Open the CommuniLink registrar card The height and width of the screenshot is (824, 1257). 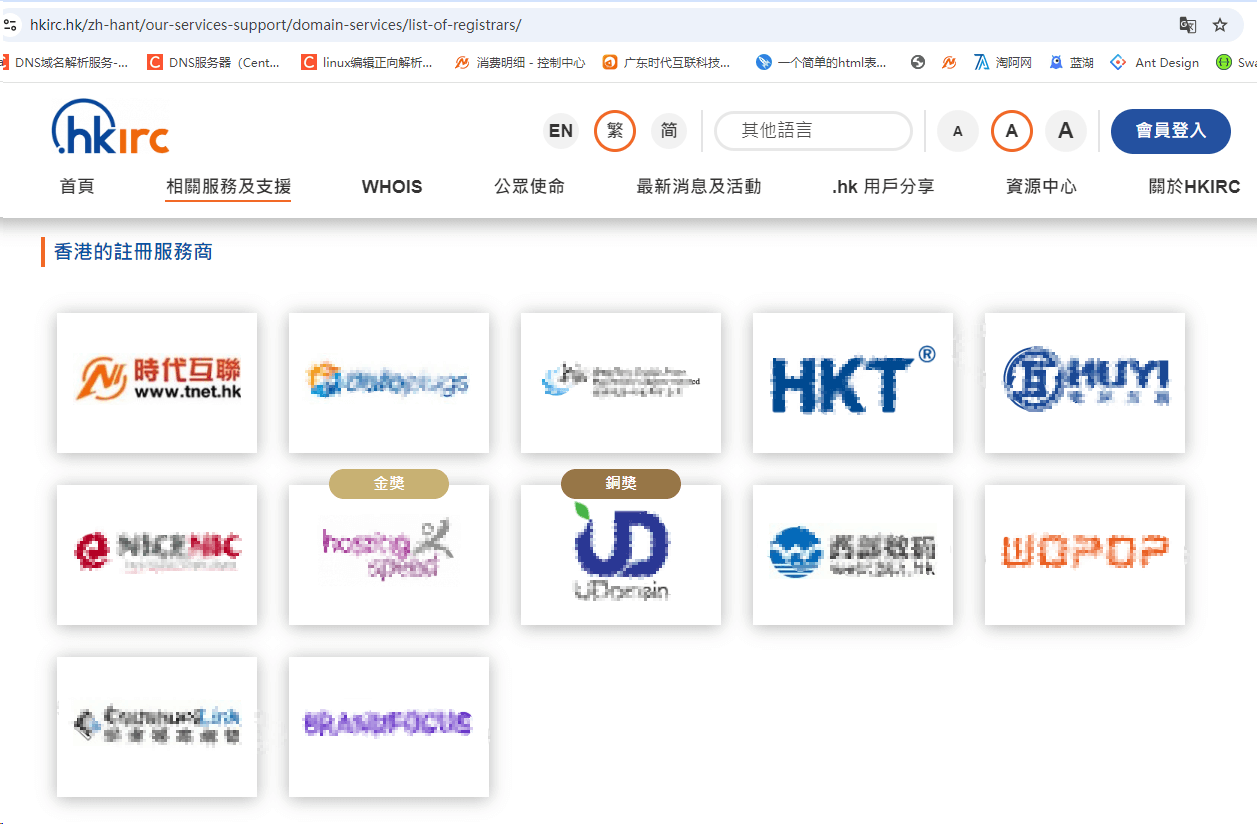157,727
